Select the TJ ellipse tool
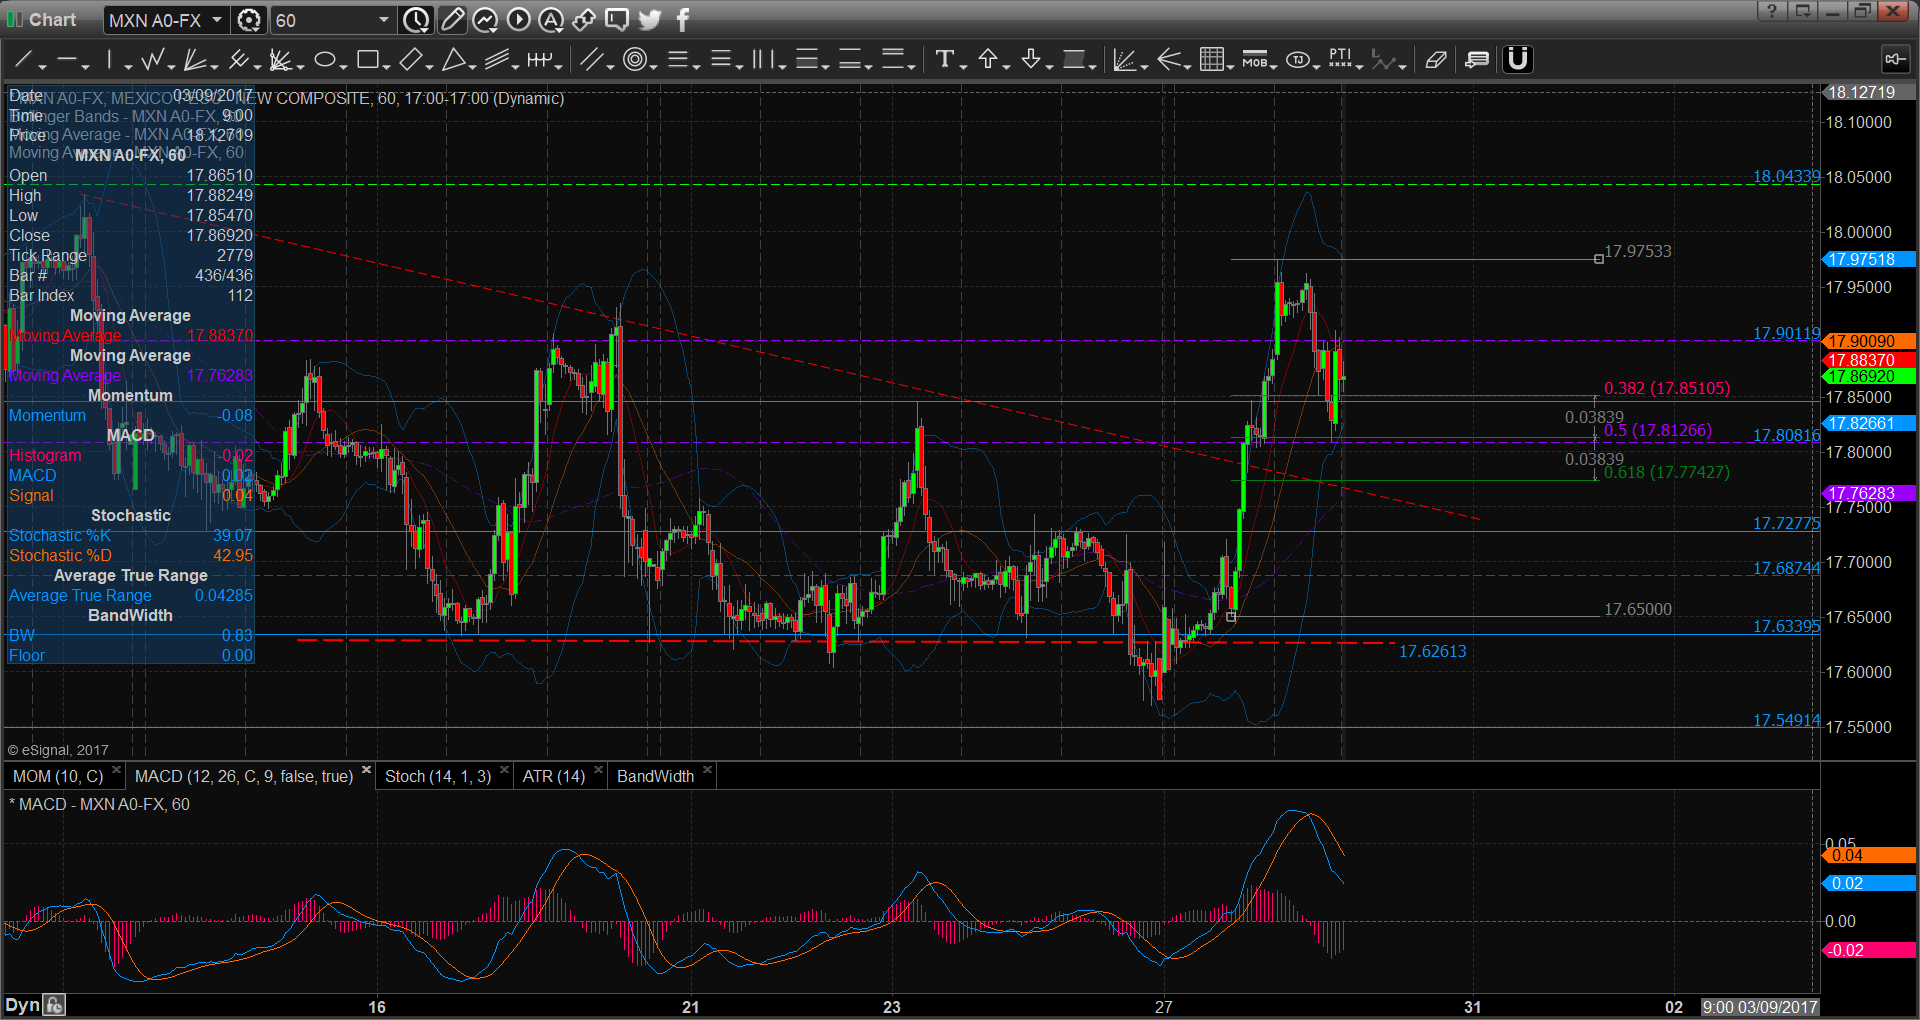Image resolution: width=1920 pixels, height=1020 pixels. 1297,60
